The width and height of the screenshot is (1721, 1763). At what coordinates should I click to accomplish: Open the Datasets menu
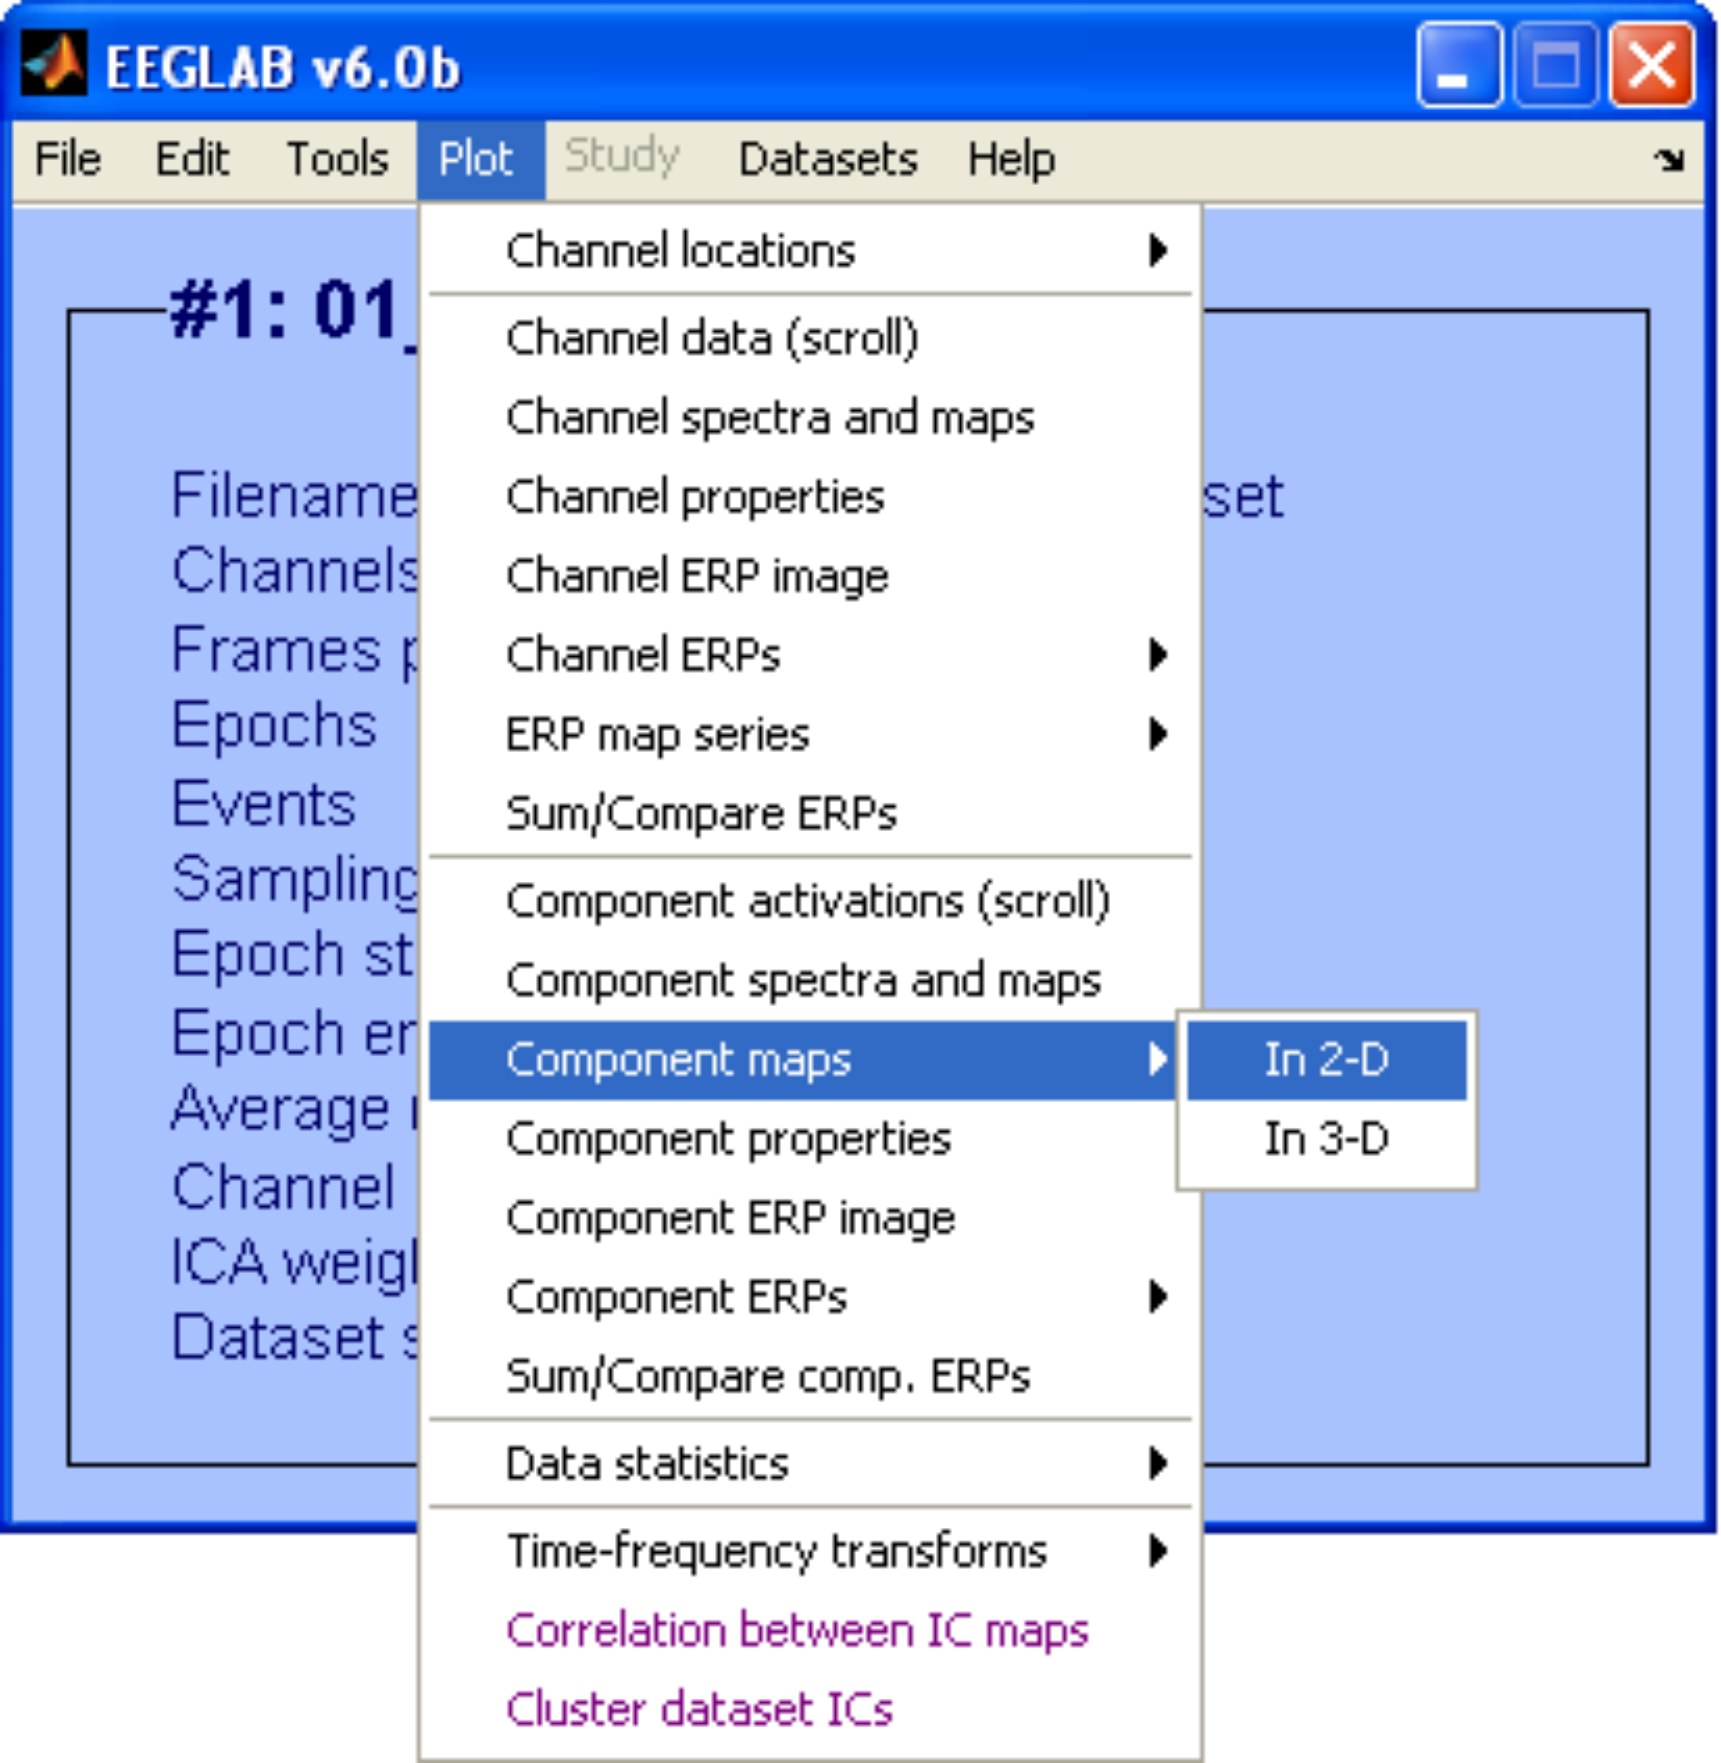click(x=828, y=159)
